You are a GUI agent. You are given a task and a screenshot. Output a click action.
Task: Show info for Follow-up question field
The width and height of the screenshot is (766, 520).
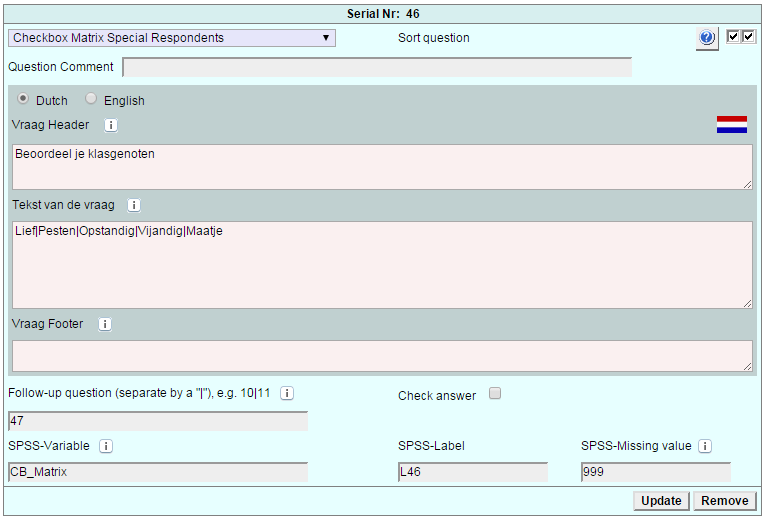[287, 393]
